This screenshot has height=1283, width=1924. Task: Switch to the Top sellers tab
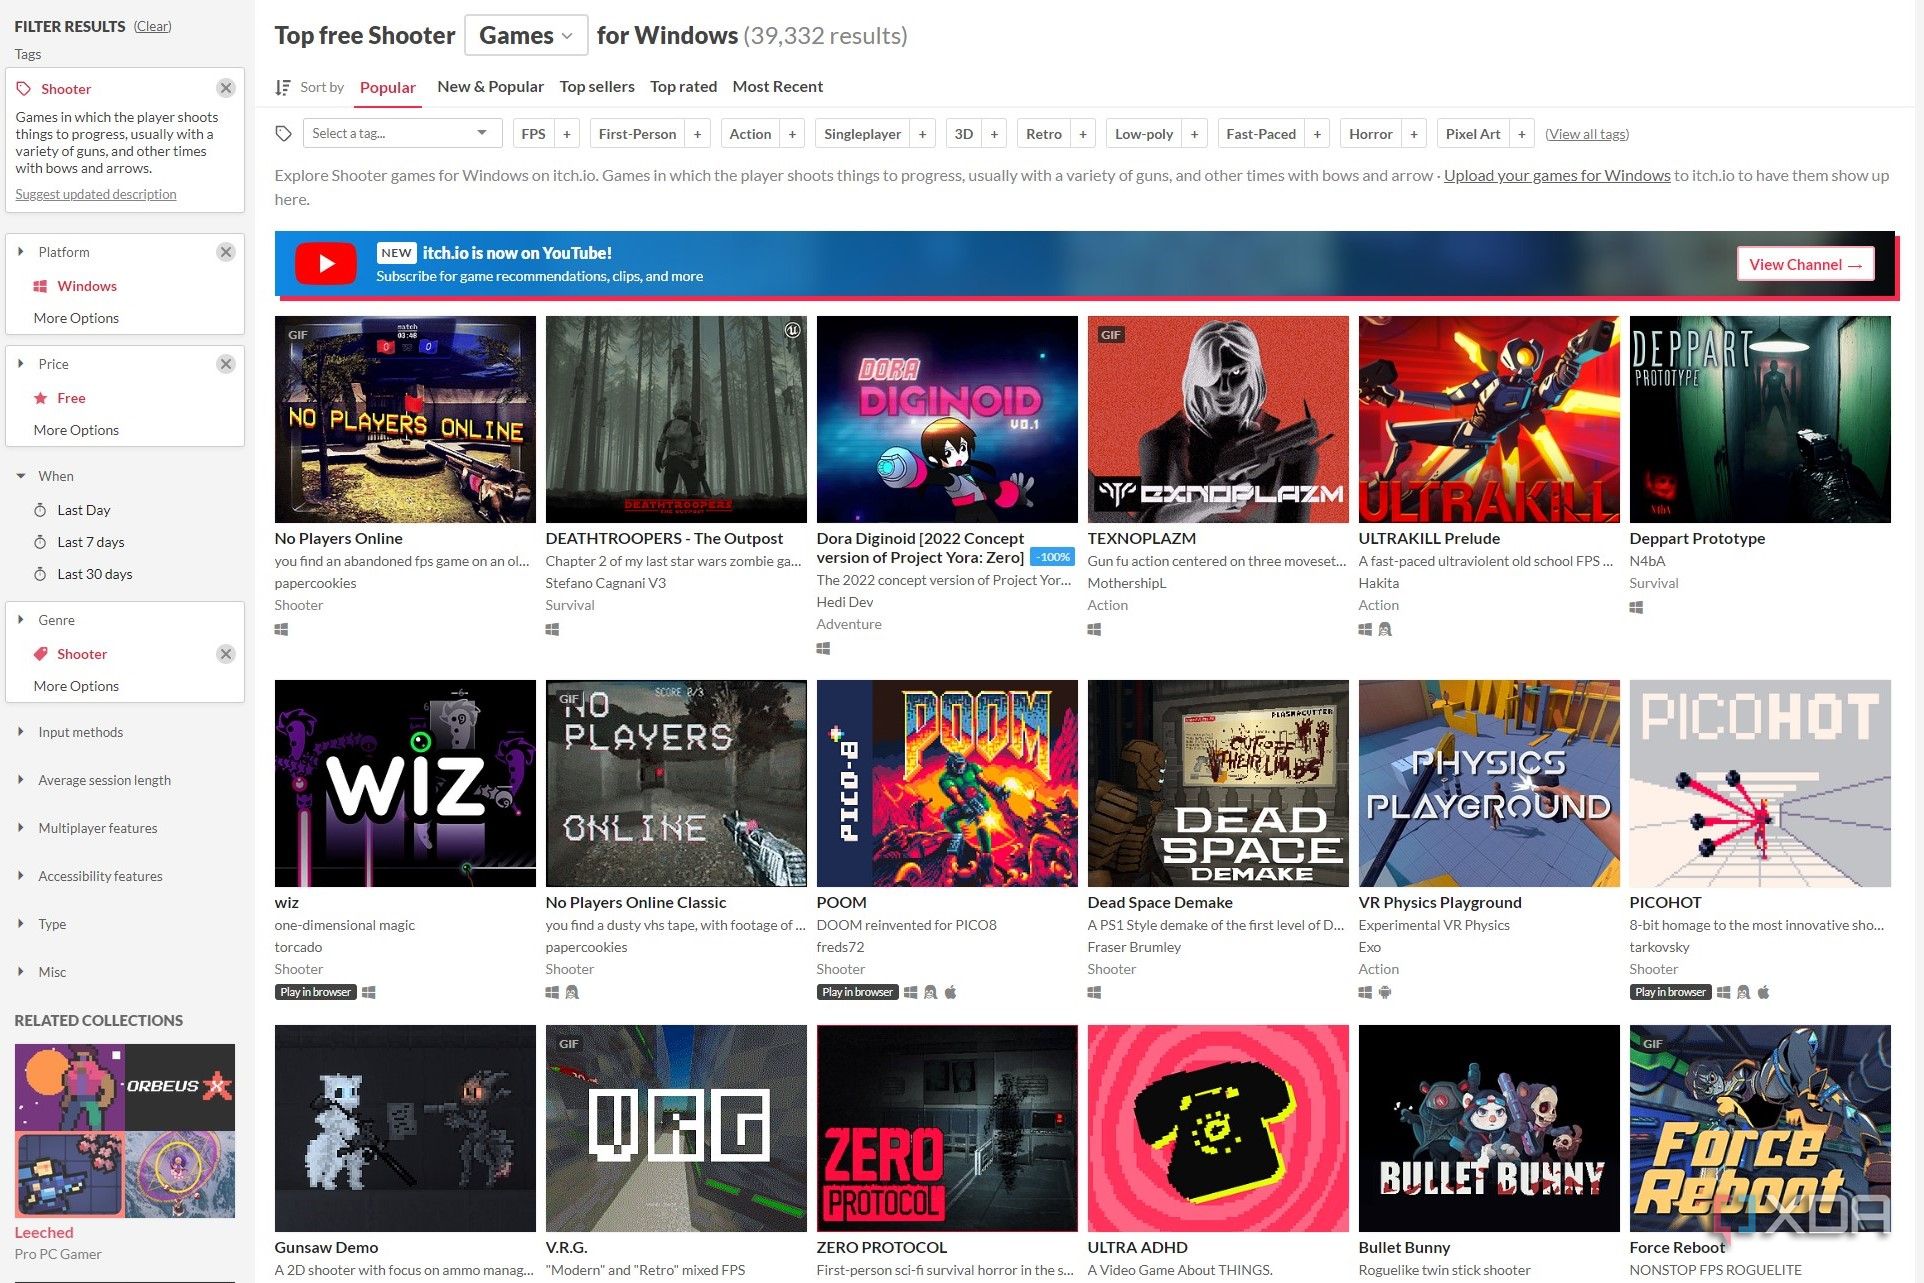click(x=597, y=87)
